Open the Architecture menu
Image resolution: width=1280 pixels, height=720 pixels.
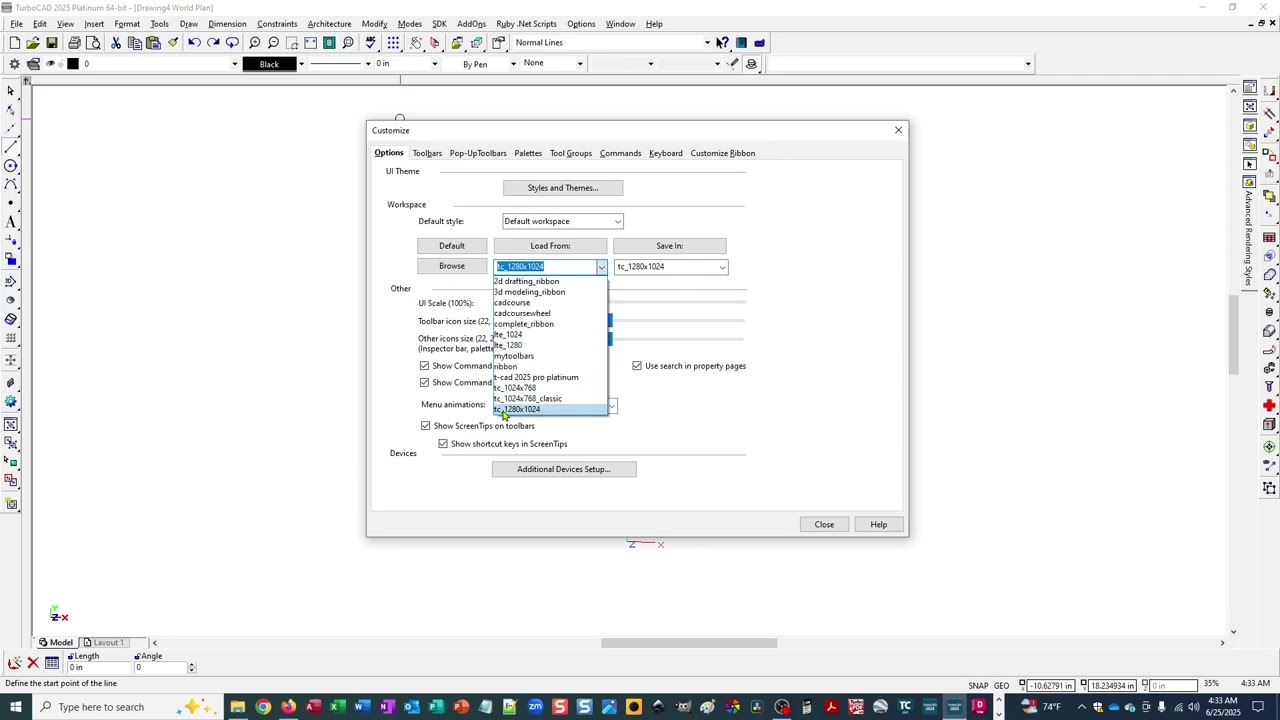coord(329,24)
